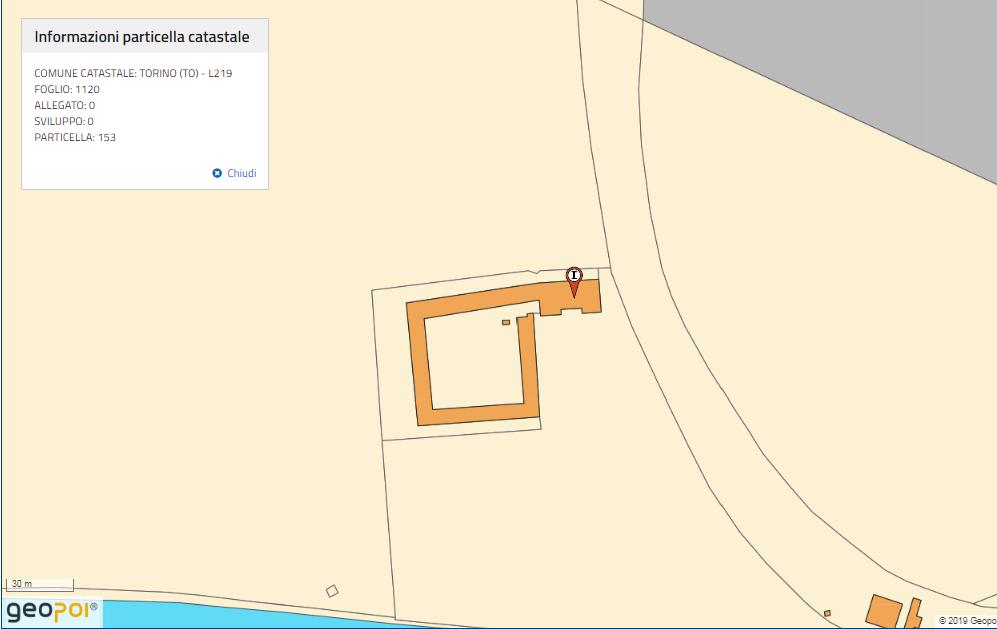Click the FOGLIO: 1120 line
This screenshot has width=997, height=629.
67,89
